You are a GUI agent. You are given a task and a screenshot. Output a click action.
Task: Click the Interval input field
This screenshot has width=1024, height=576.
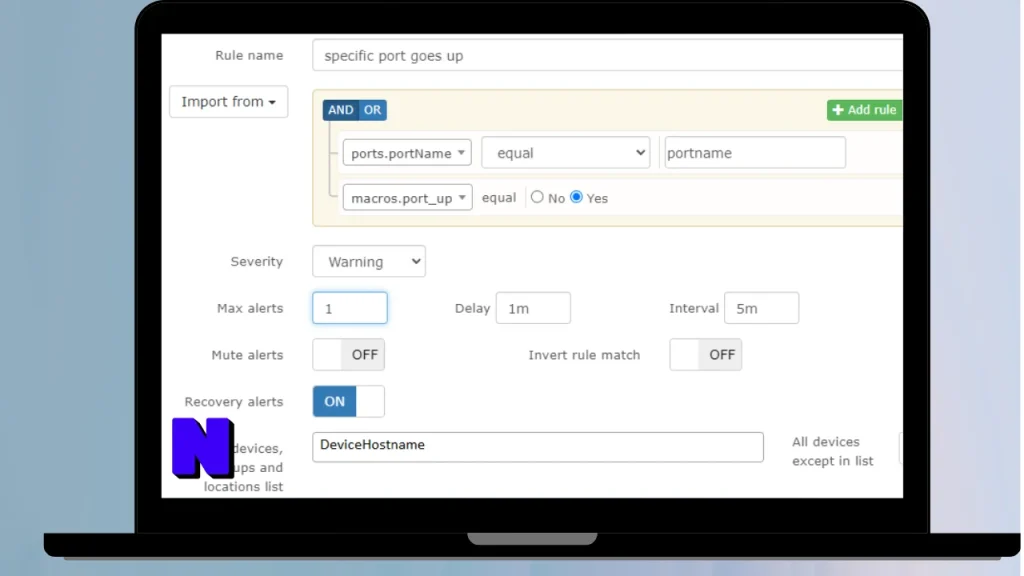[x=761, y=308]
